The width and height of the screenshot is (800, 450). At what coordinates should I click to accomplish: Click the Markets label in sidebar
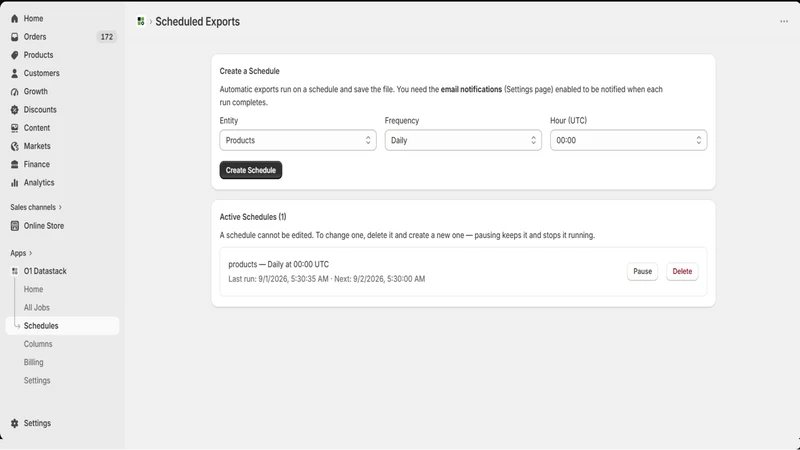pyautogui.click(x=37, y=146)
